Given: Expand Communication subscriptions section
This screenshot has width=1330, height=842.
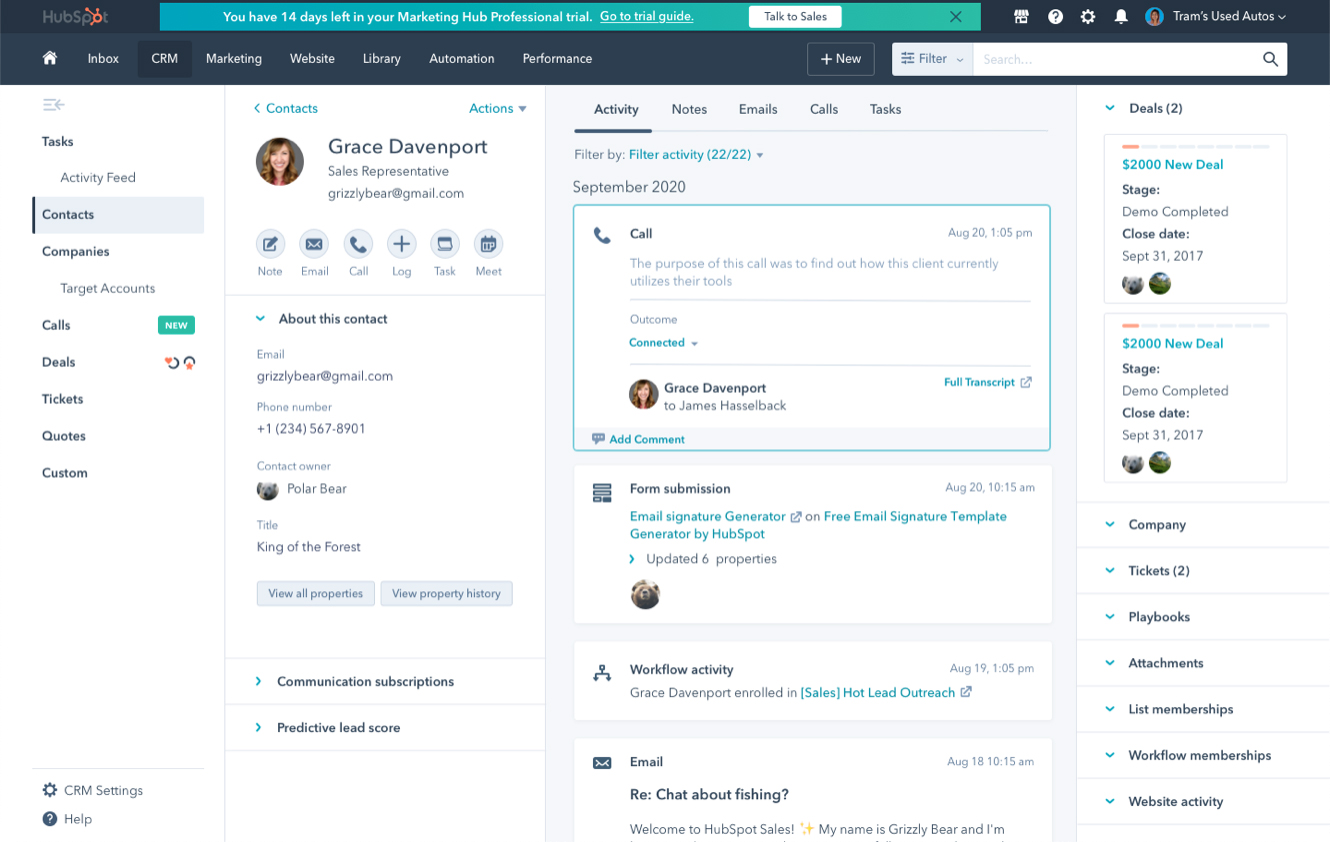Looking at the screenshot, I should (365, 681).
